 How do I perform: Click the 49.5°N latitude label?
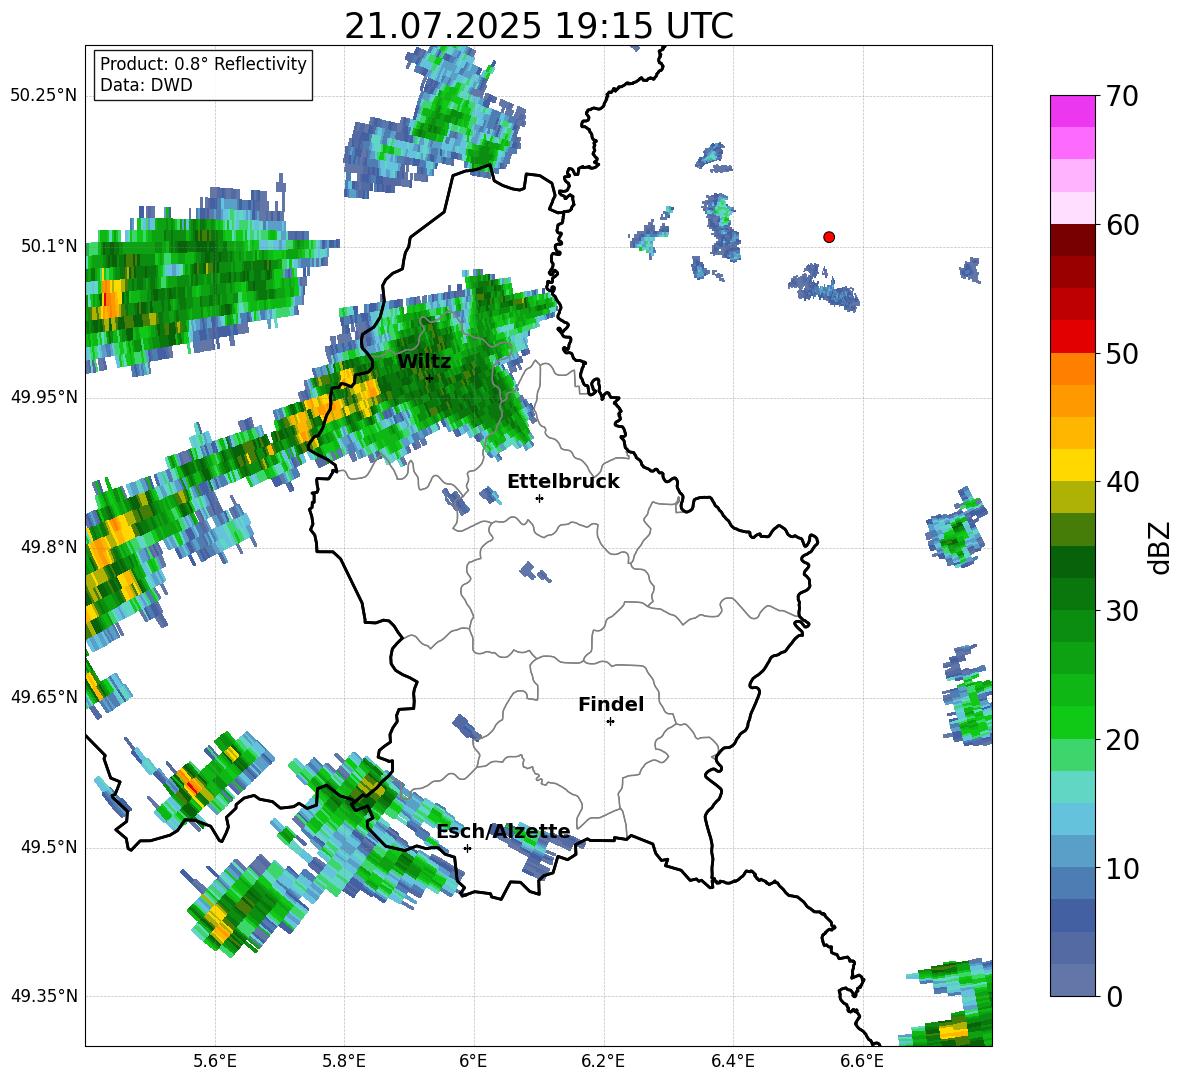tap(48, 847)
